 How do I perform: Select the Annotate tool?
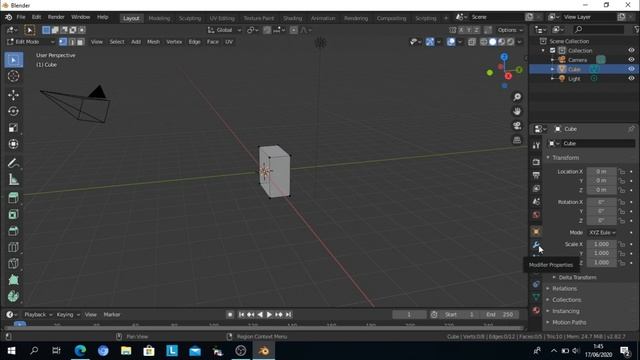point(13,163)
